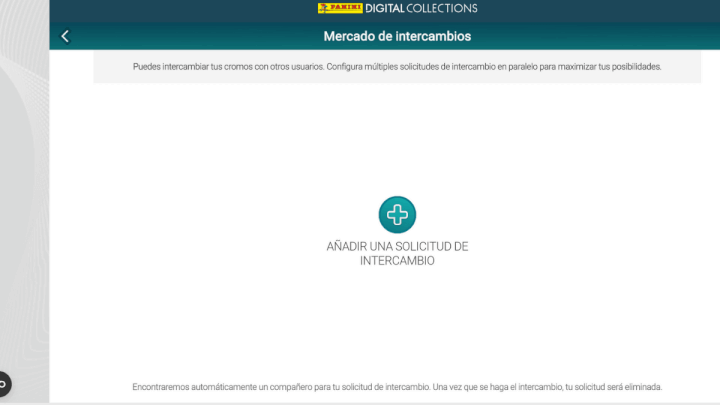Click the 'Puedes intercambiar tus cromos' info text

point(397,67)
